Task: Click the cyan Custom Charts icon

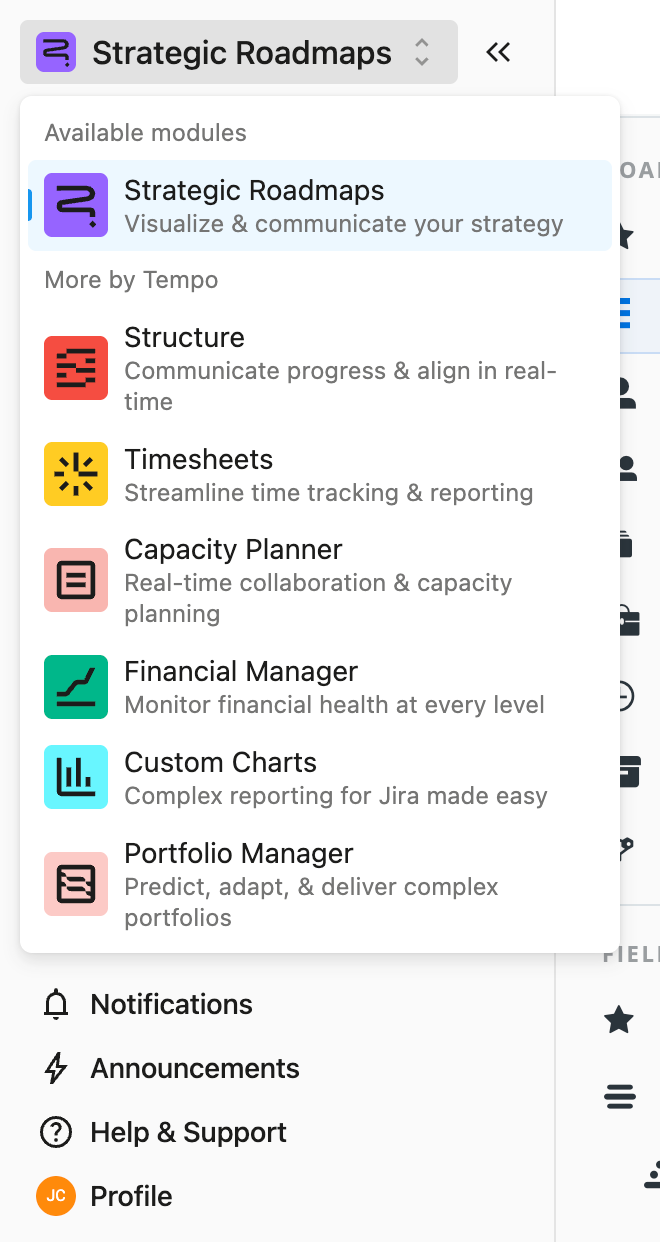Action: pos(76,777)
